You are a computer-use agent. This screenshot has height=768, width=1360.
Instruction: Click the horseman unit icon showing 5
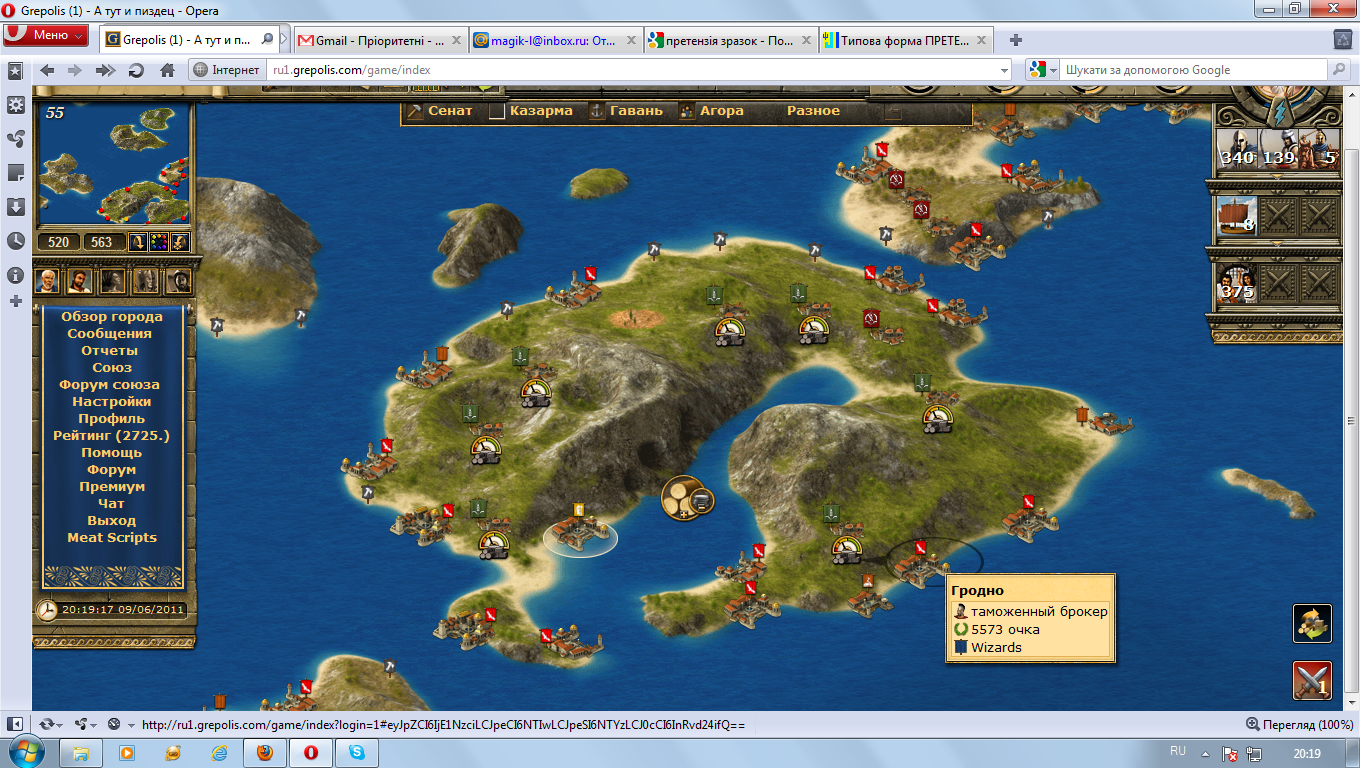click(x=1320, y=148)
